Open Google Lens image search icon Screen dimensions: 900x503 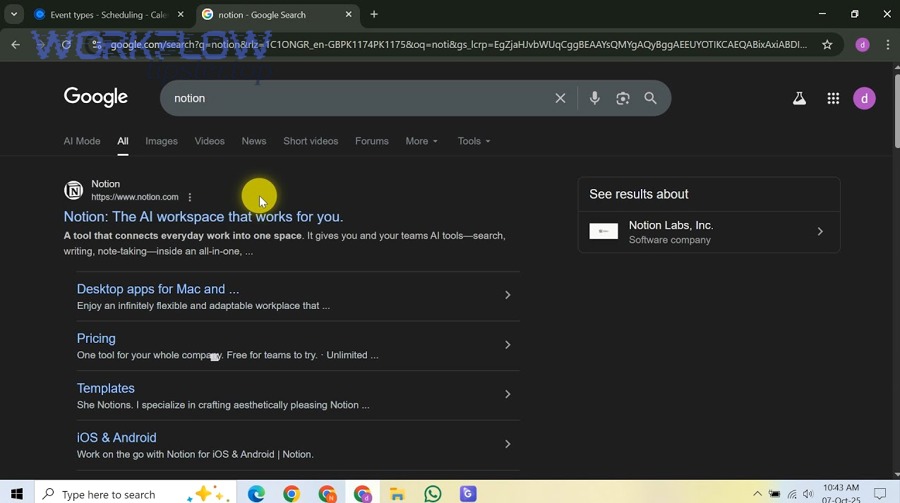point(623,98)
